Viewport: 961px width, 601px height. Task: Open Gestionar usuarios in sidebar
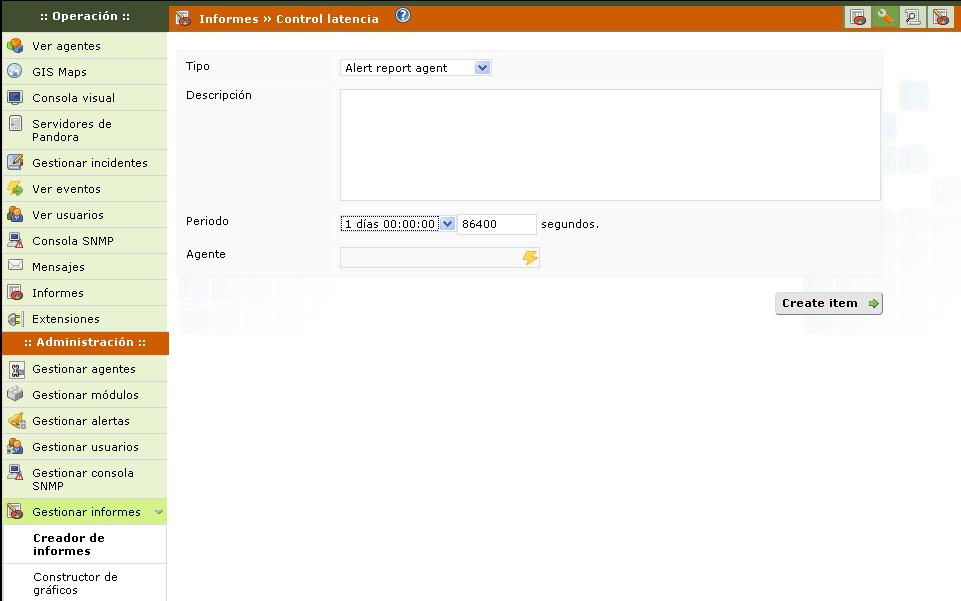point(85,447)
